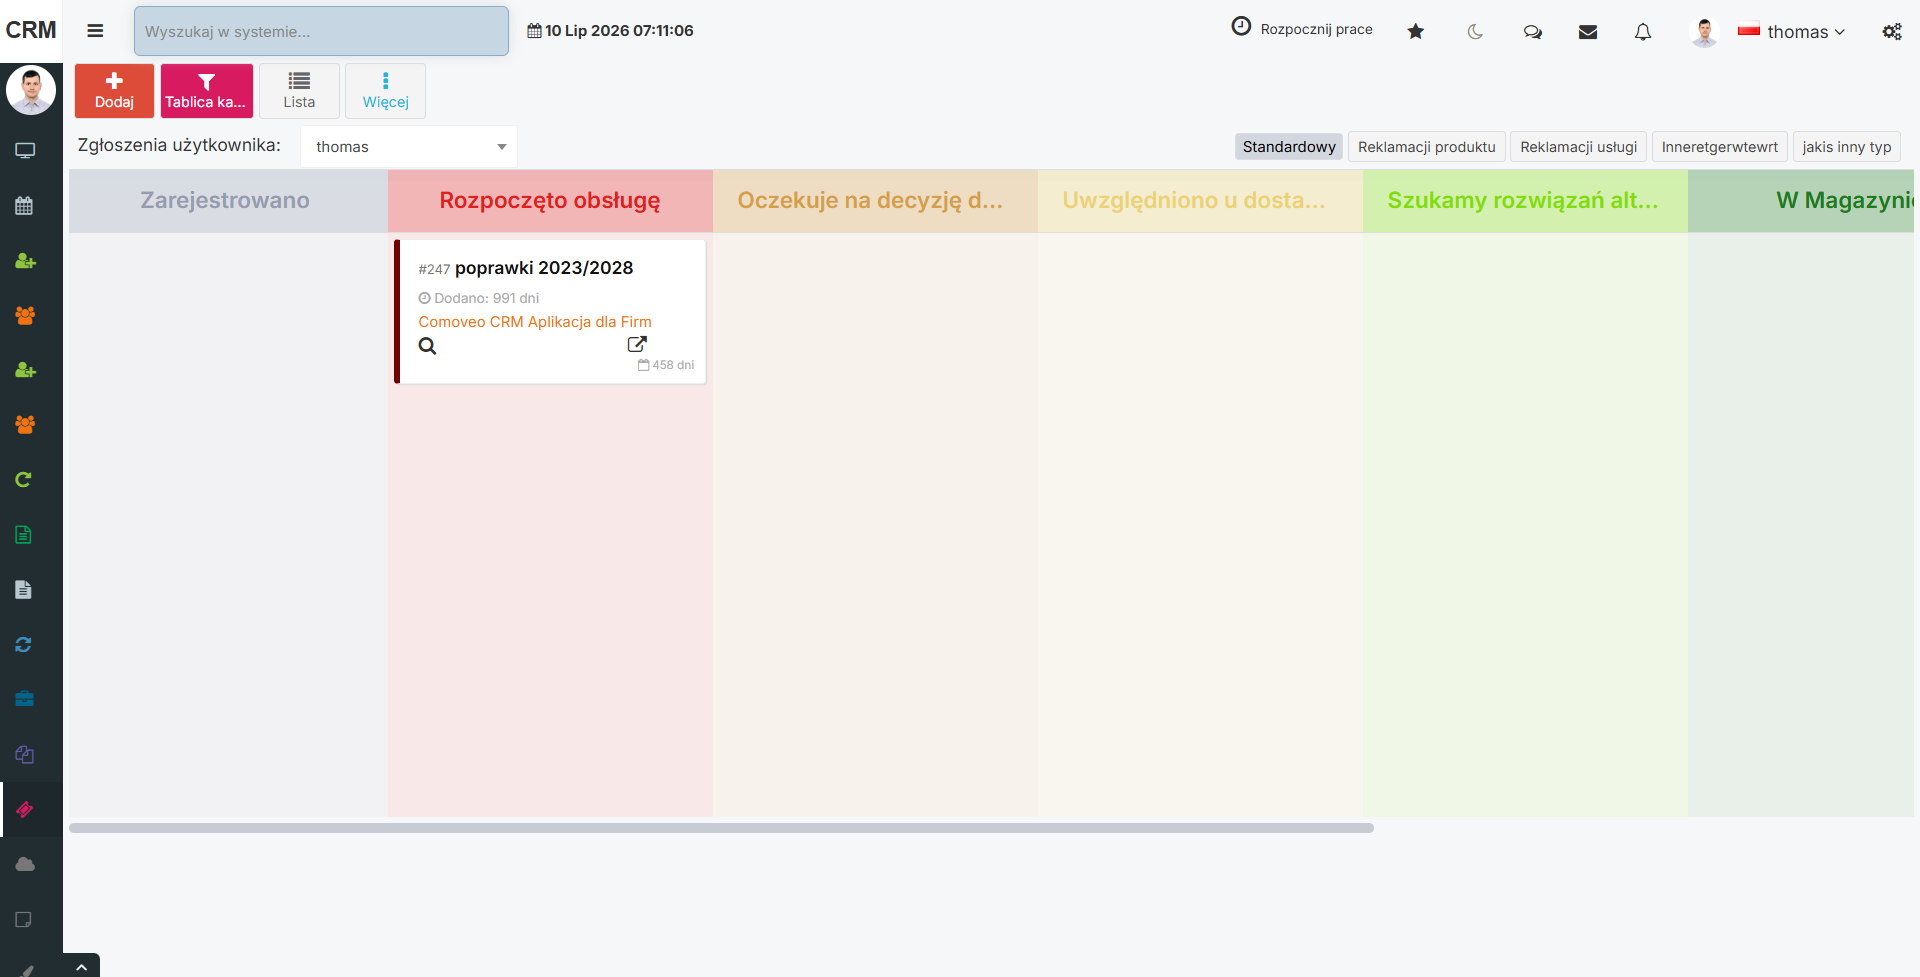Viewport: 1920px width, 977px height.
Task: Select the Standardowy ticket type tab
Action: click(1289, 147)
